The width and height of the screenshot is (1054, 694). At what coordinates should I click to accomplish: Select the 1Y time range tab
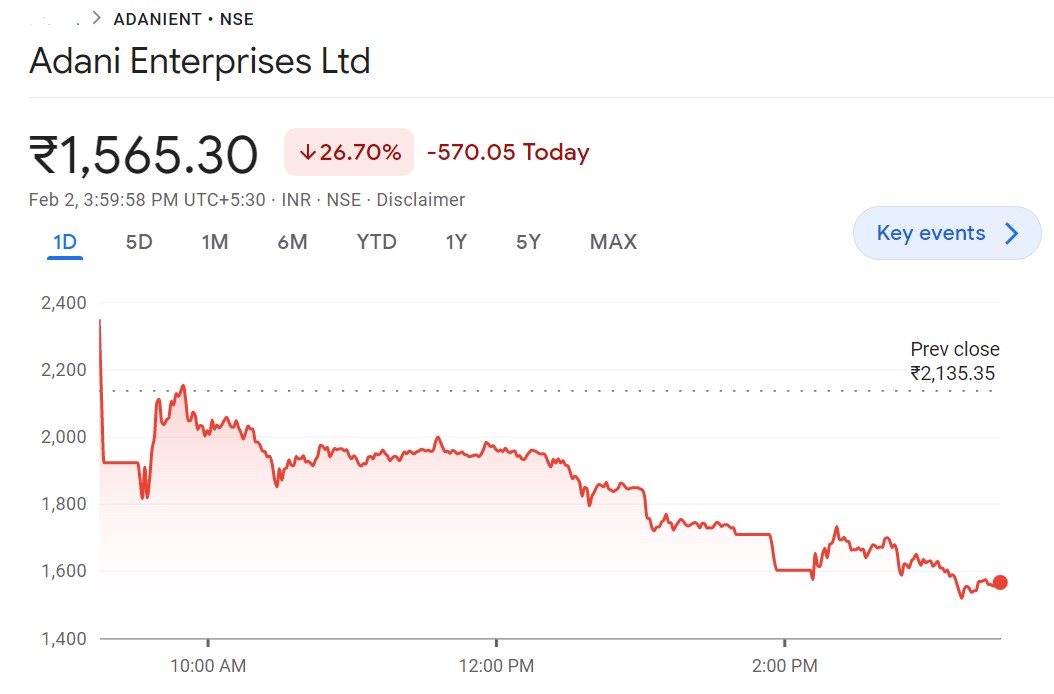455,241
